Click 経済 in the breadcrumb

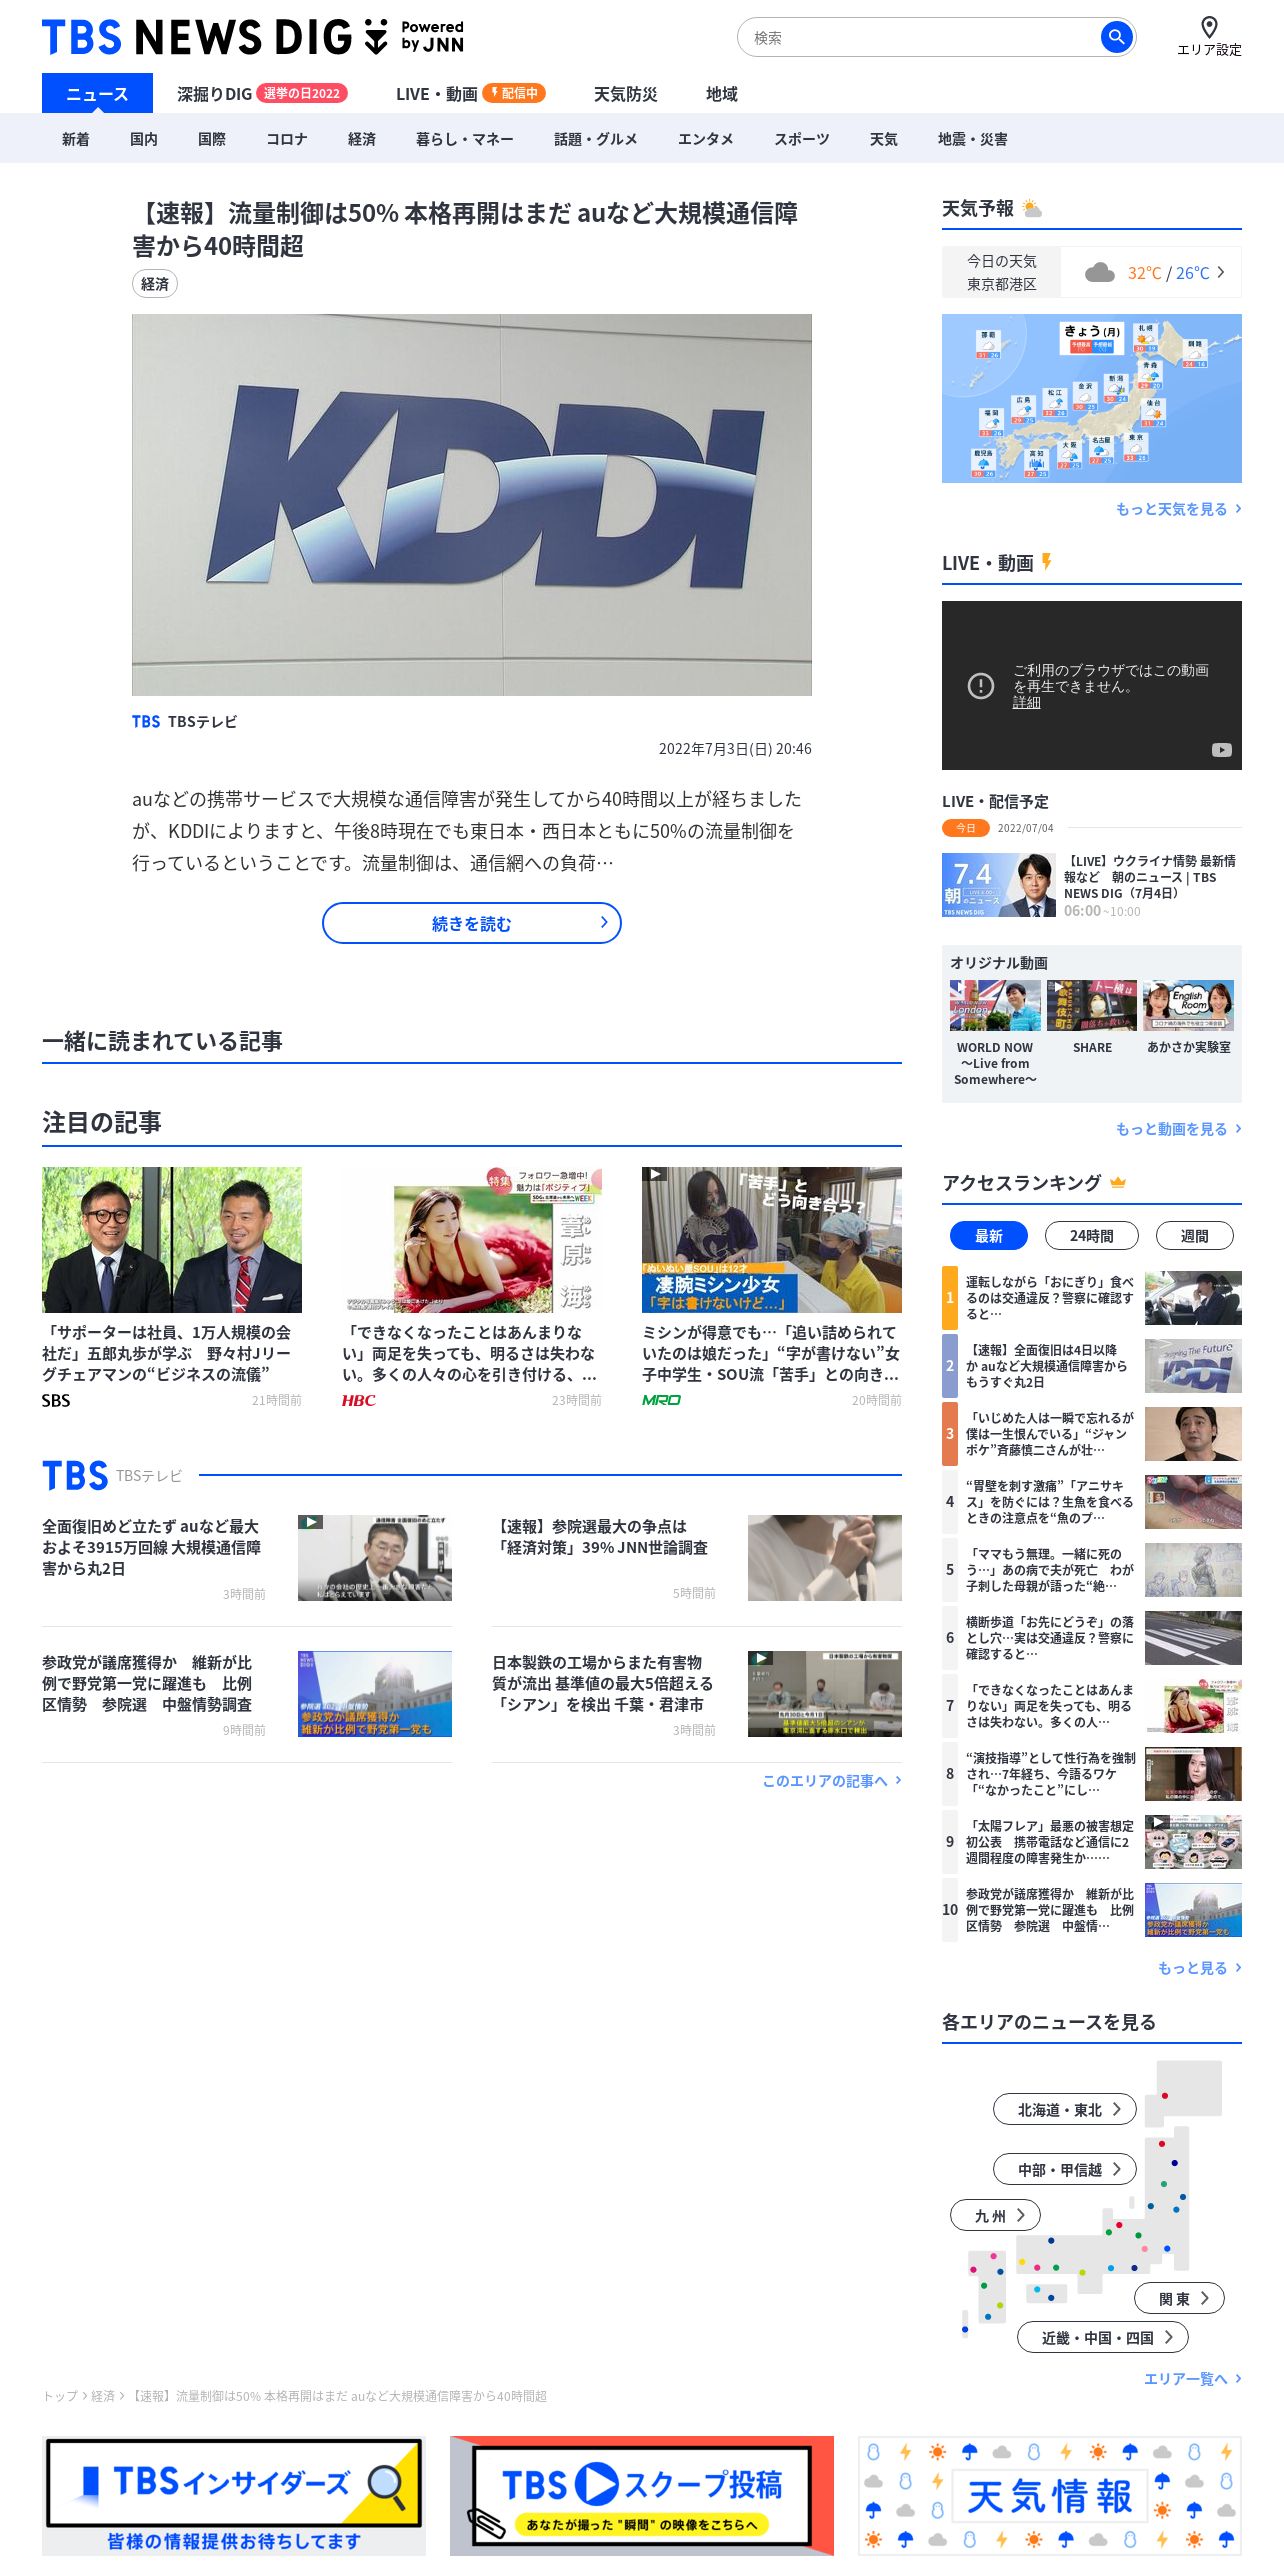[x=103, y=2396]
